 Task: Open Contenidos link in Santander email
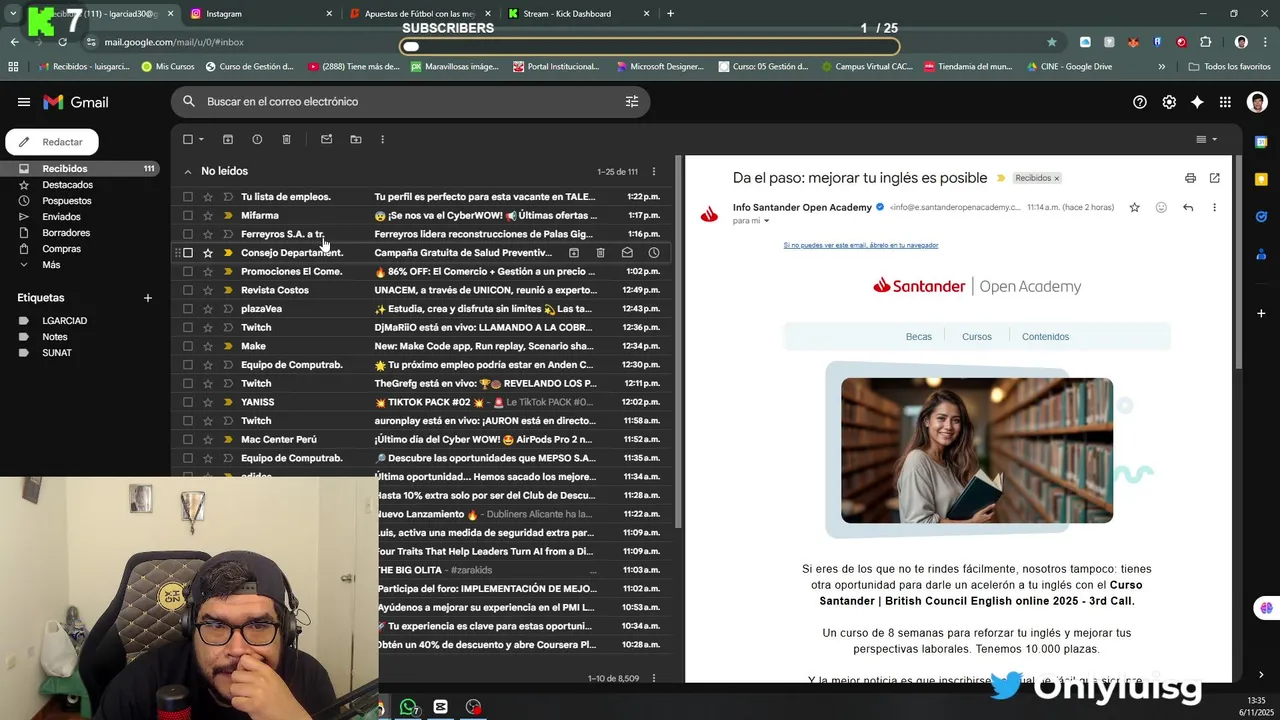pos(1045,337)
